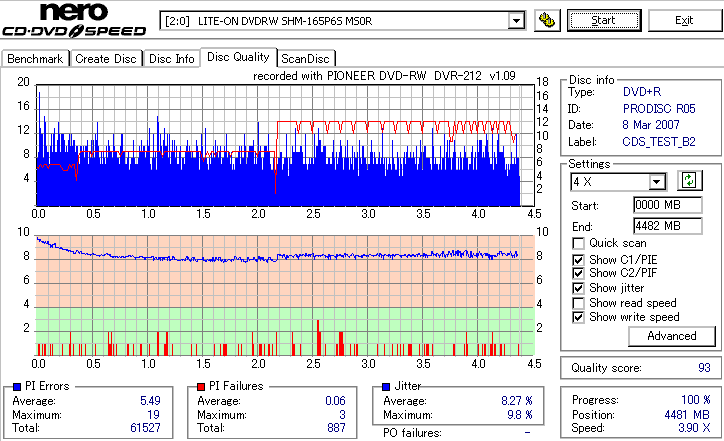Click the green refresh speed icon
724x441 pixels.
[689, 181]
